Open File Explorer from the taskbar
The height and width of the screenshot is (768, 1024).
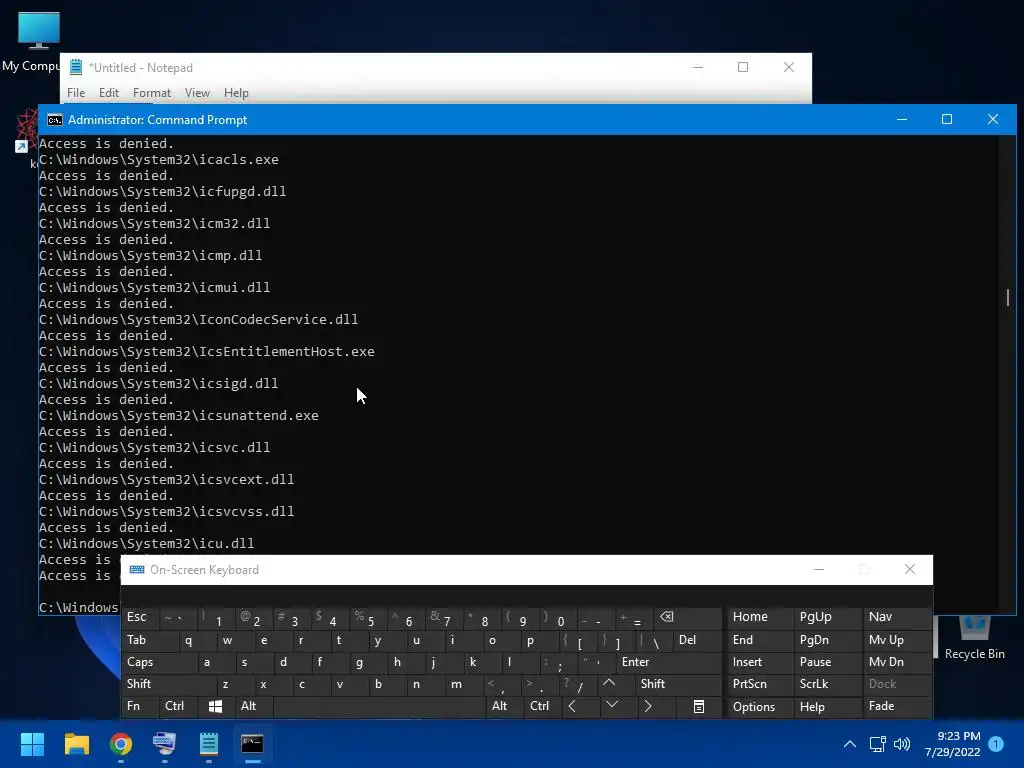coord(76,743)
